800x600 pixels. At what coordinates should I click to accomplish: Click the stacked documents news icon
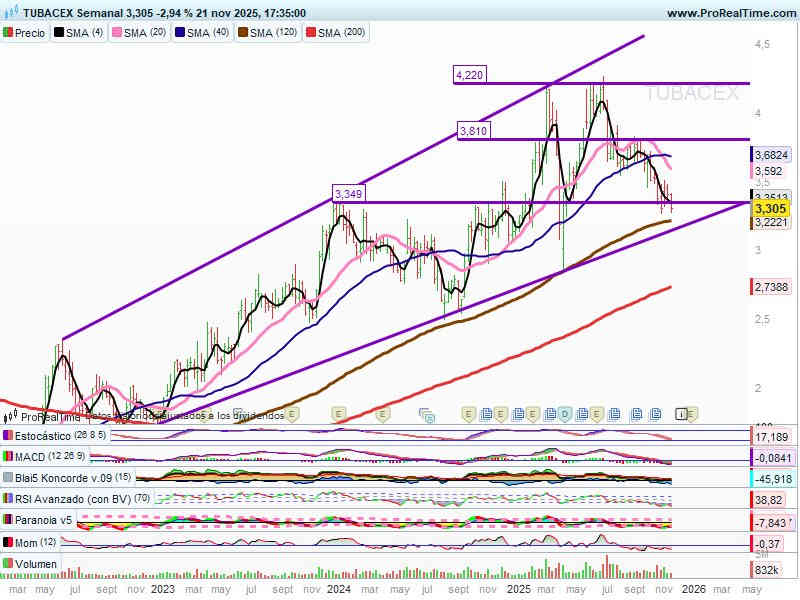tap(429, 413)
